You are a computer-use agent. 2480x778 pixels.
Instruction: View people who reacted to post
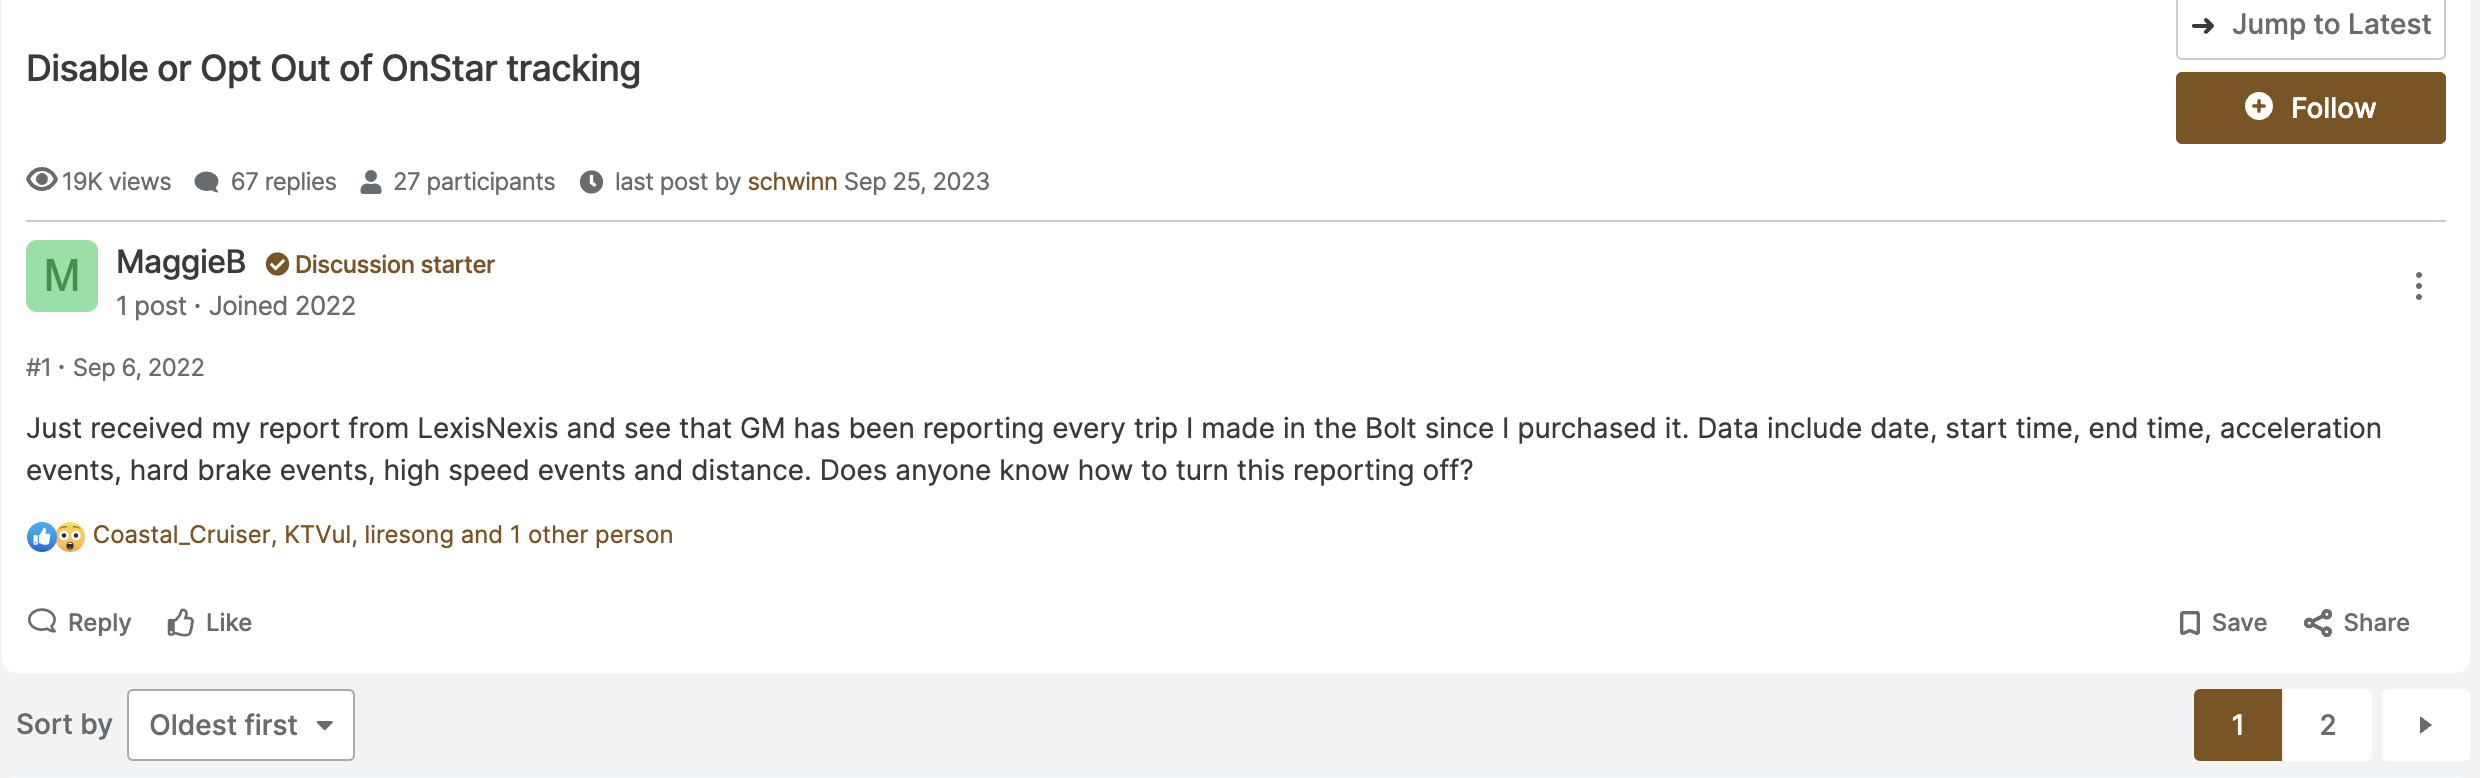coord(383,535)
